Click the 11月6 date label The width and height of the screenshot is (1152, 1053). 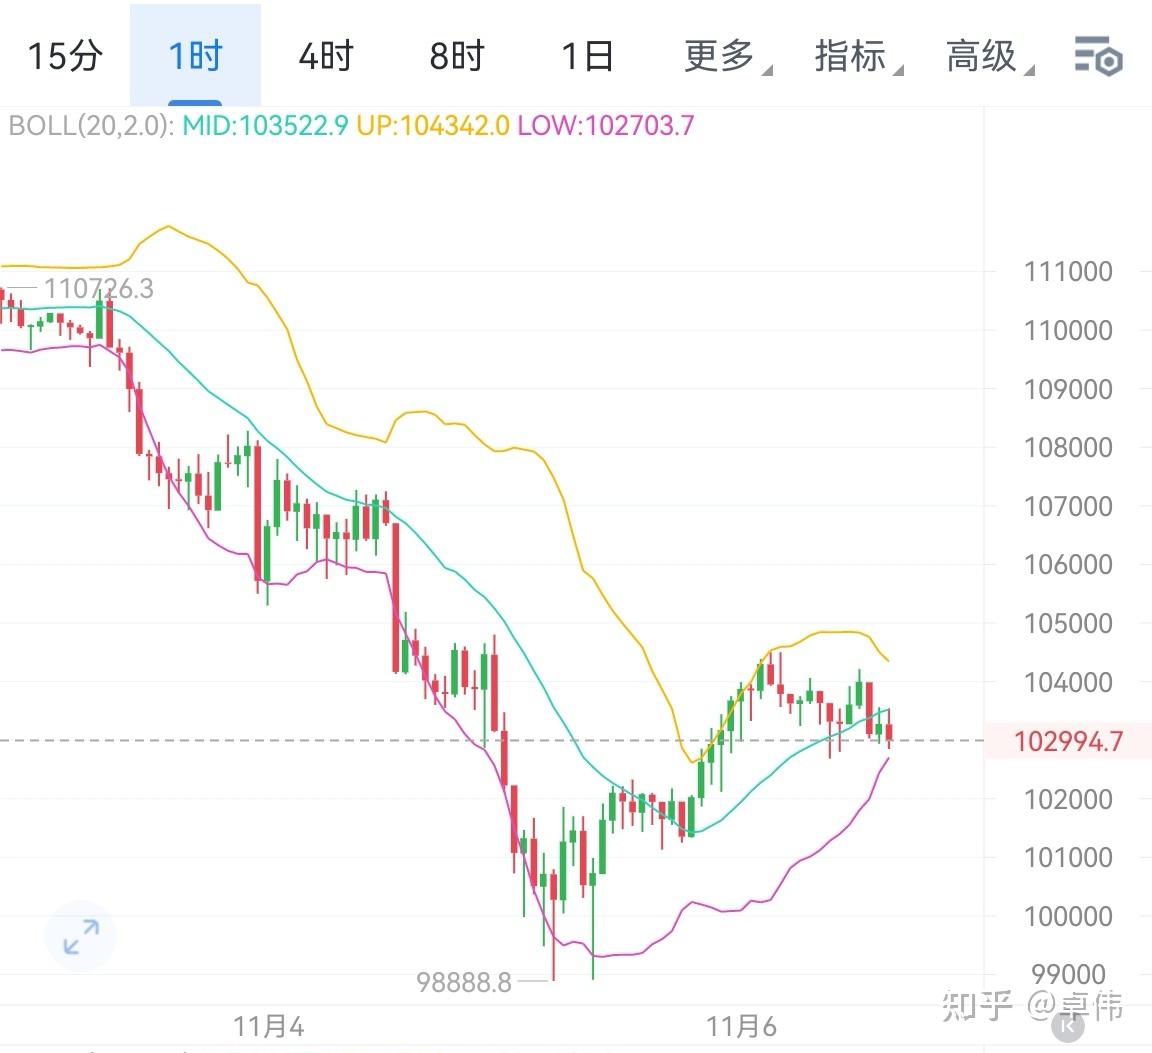742,1026
